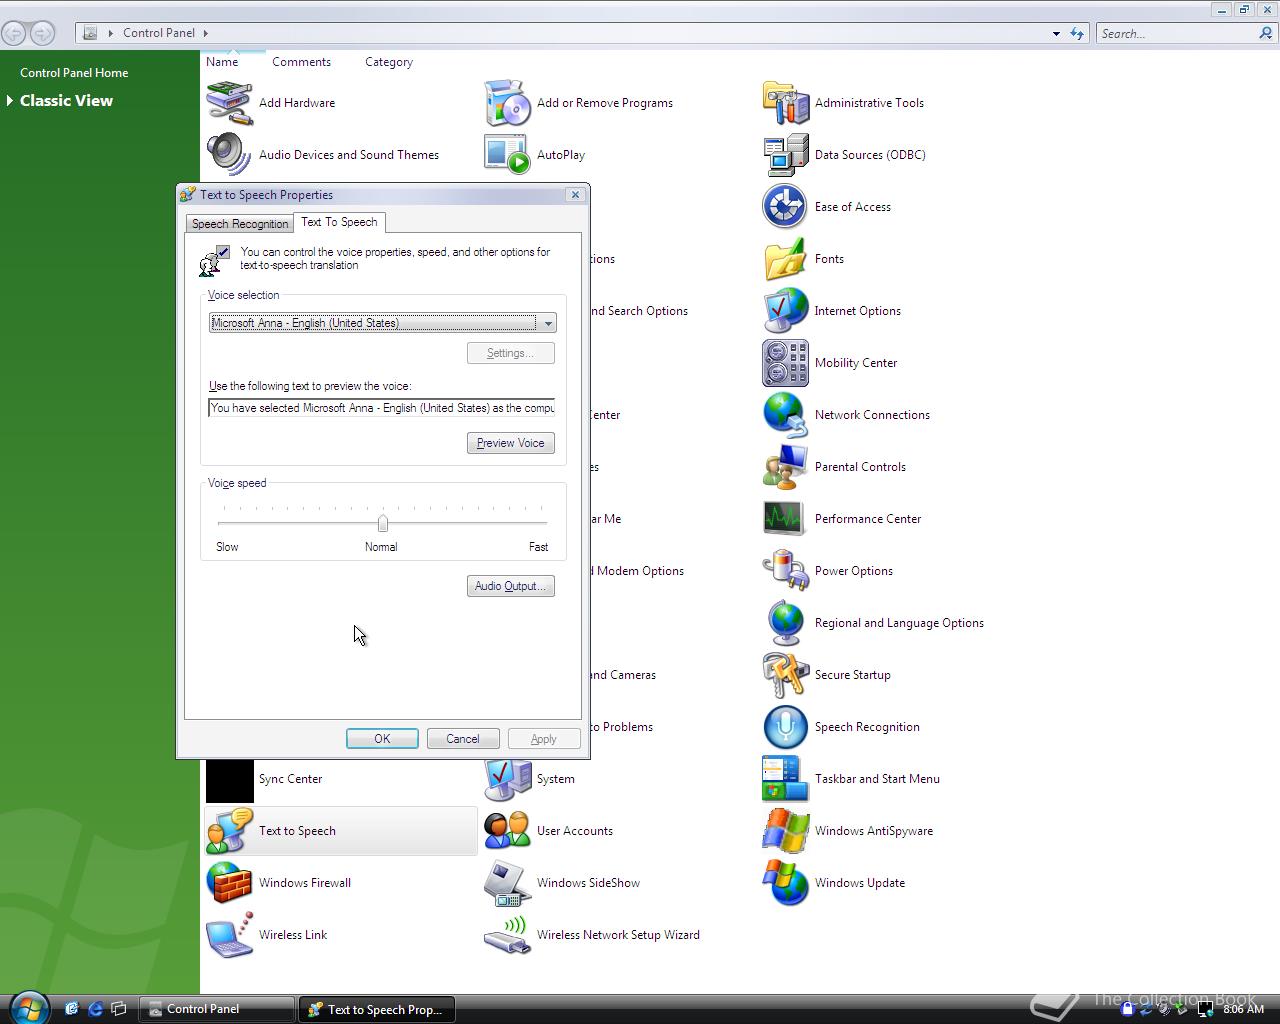Image resolution: width=1280 pixels, height=1024 pixels.
Task: Open Audio Devices and Sound Themes icon
Action: tap(229, 155)
